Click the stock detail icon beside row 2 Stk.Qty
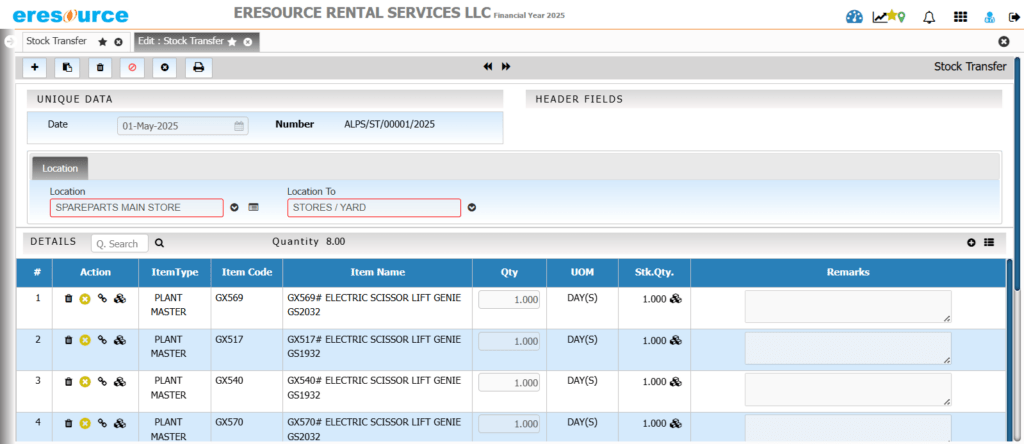This screenshot has height=444, width=1024. 676,341
